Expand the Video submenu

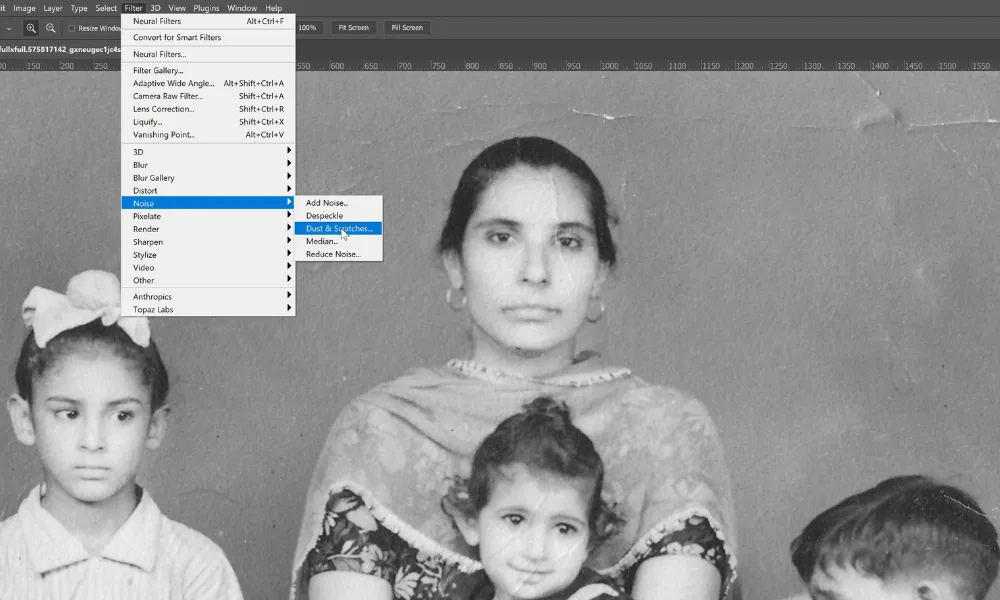[x=208, y=268]
